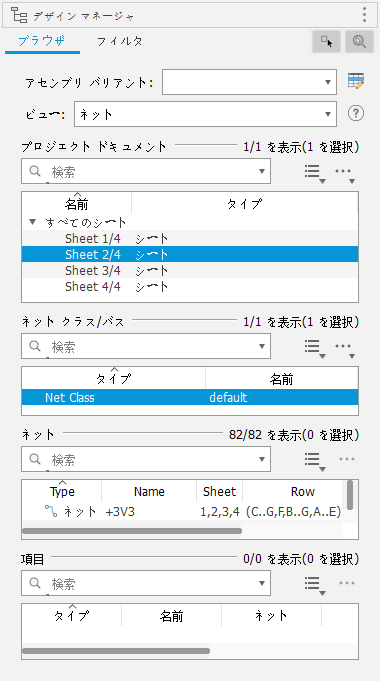This screenshot has height=681, width=380.
Task: Select the +3V3 net row
Action: coord(182,512)
